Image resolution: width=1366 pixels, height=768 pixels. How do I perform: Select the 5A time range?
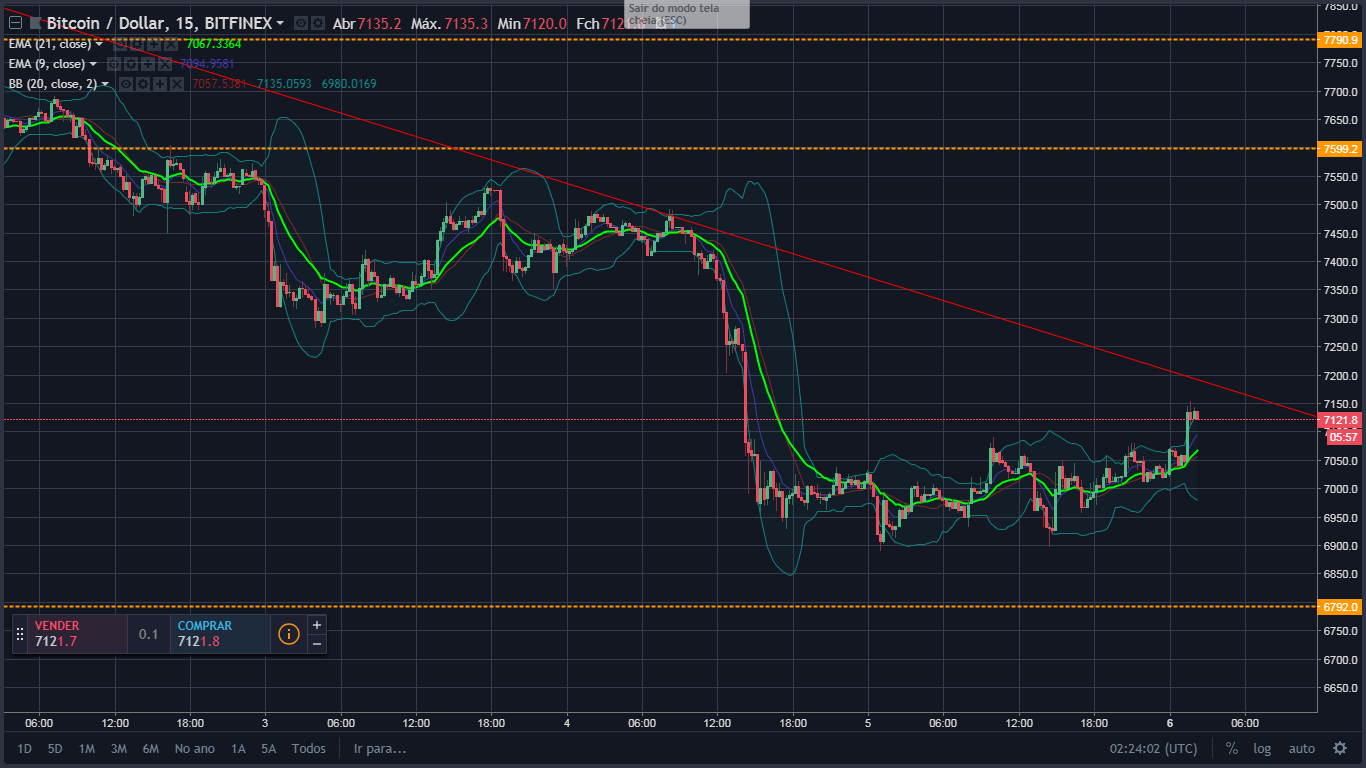[269, 748]
